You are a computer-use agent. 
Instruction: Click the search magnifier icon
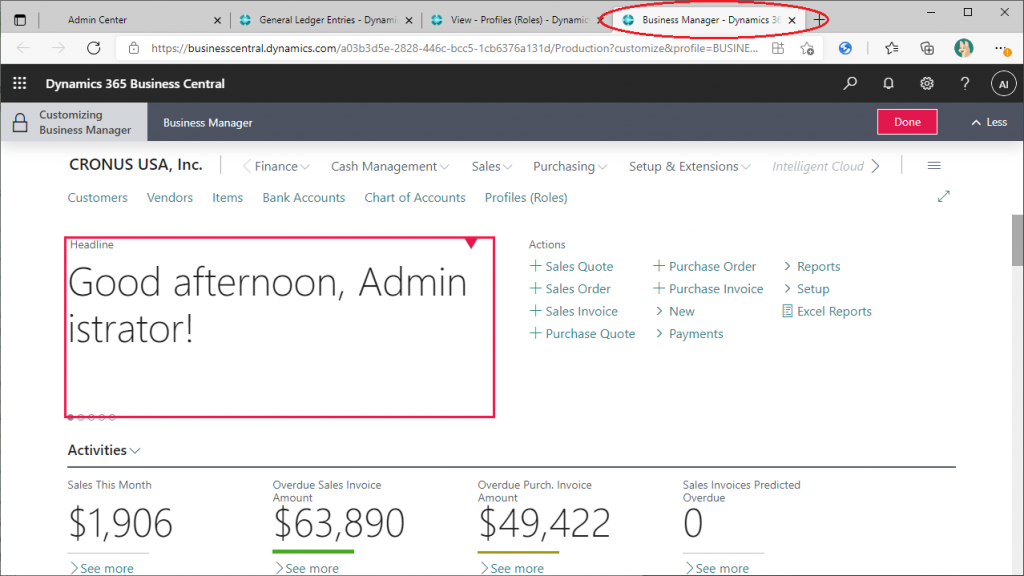850,84
